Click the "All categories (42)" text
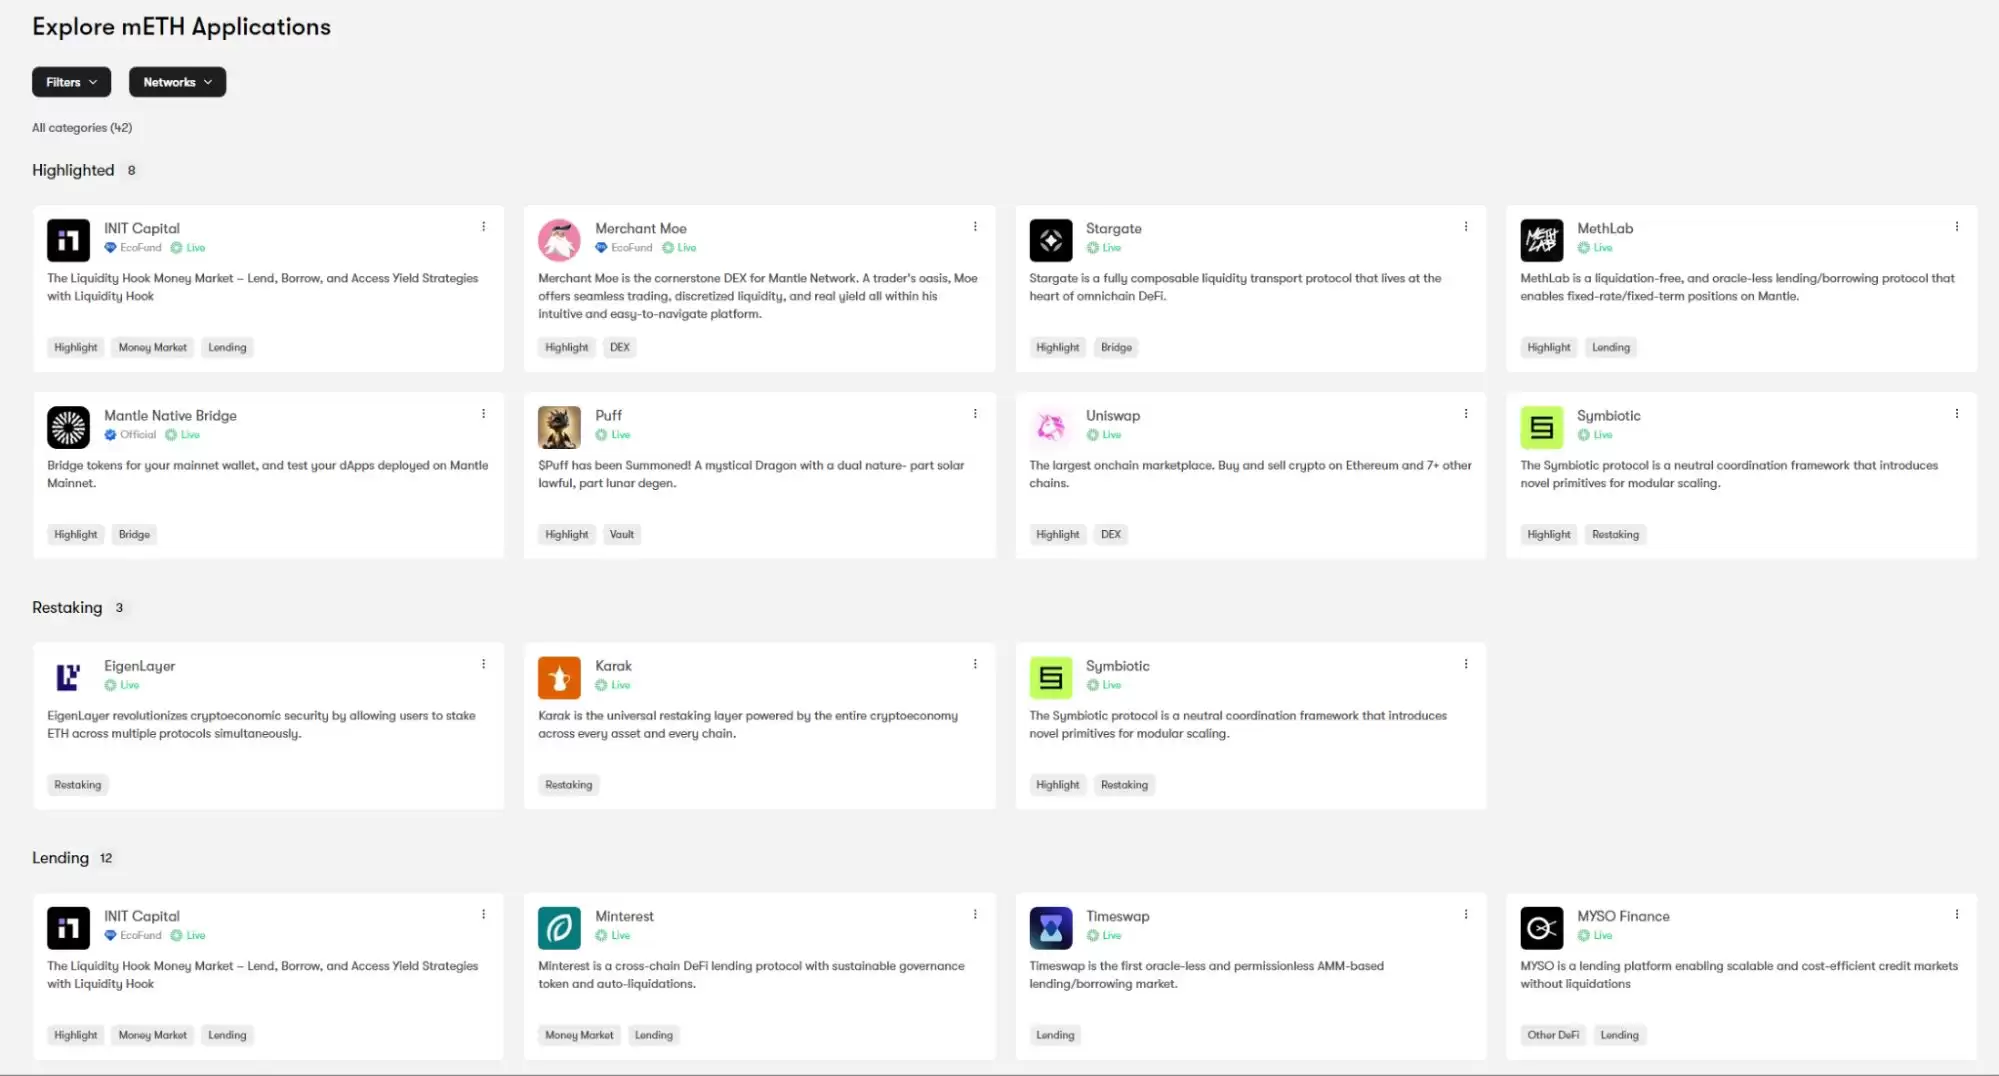 point(82,128)
